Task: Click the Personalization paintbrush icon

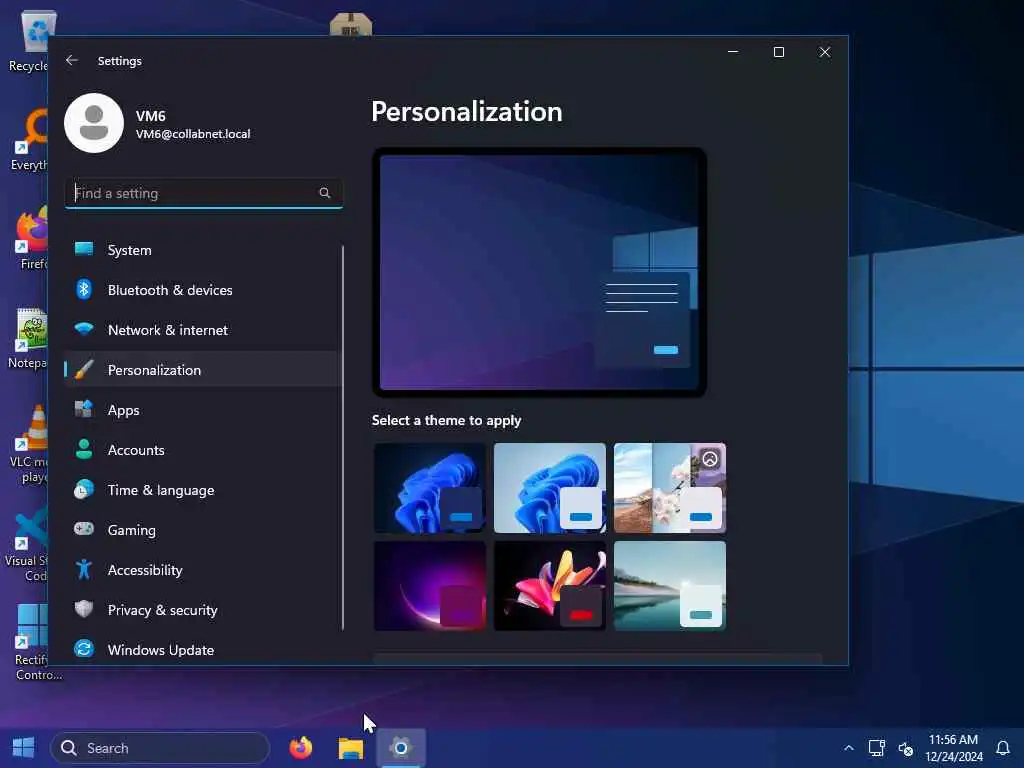Action: 84,370
